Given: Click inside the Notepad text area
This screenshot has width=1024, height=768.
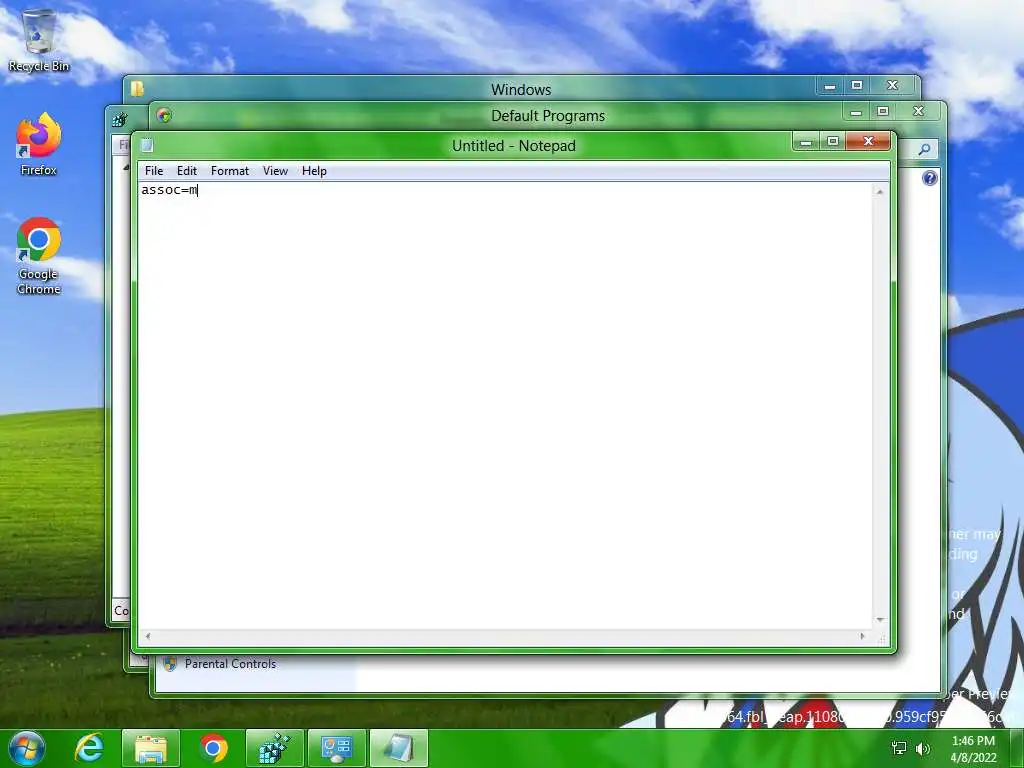Looking at the screenshot, I should click(504, 405).
